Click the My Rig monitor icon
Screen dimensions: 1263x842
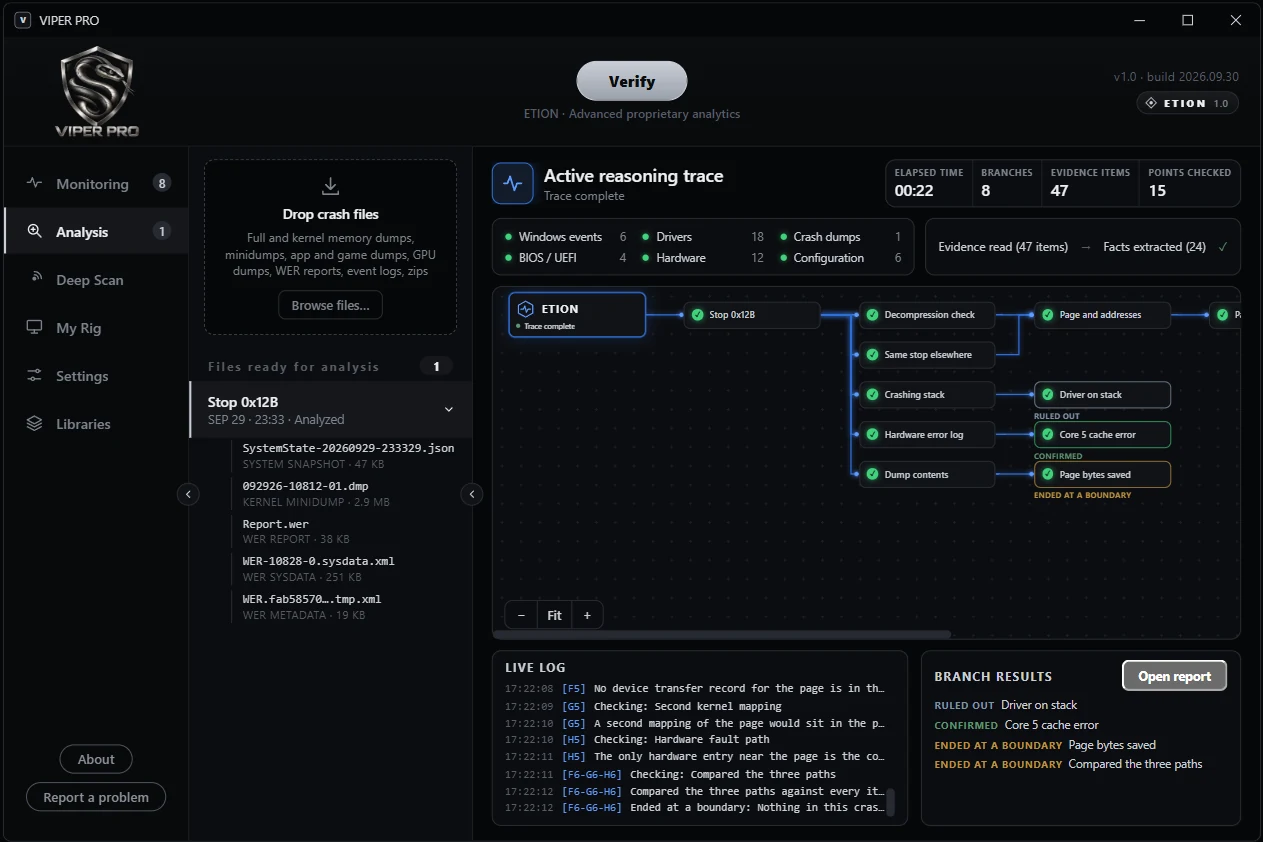click(x=35, y=327)
